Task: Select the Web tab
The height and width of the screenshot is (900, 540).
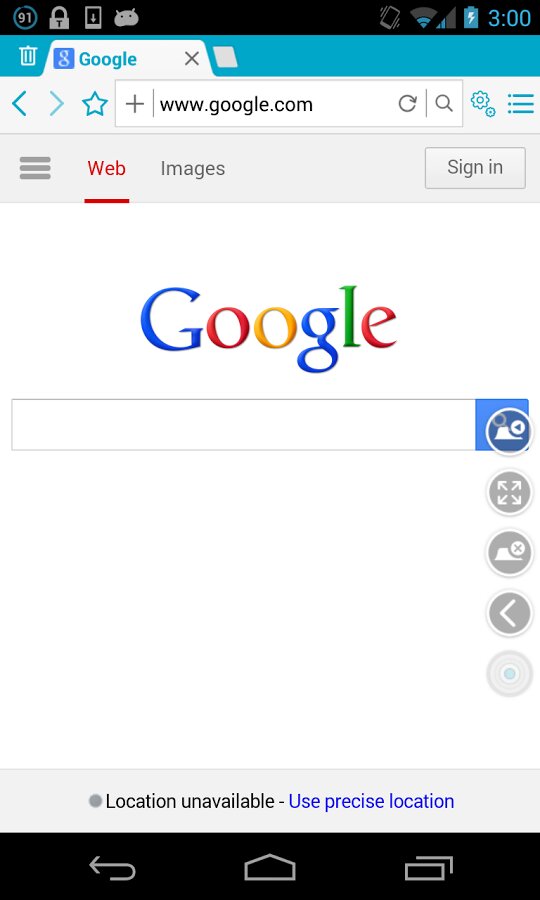Action: point(107,169)
